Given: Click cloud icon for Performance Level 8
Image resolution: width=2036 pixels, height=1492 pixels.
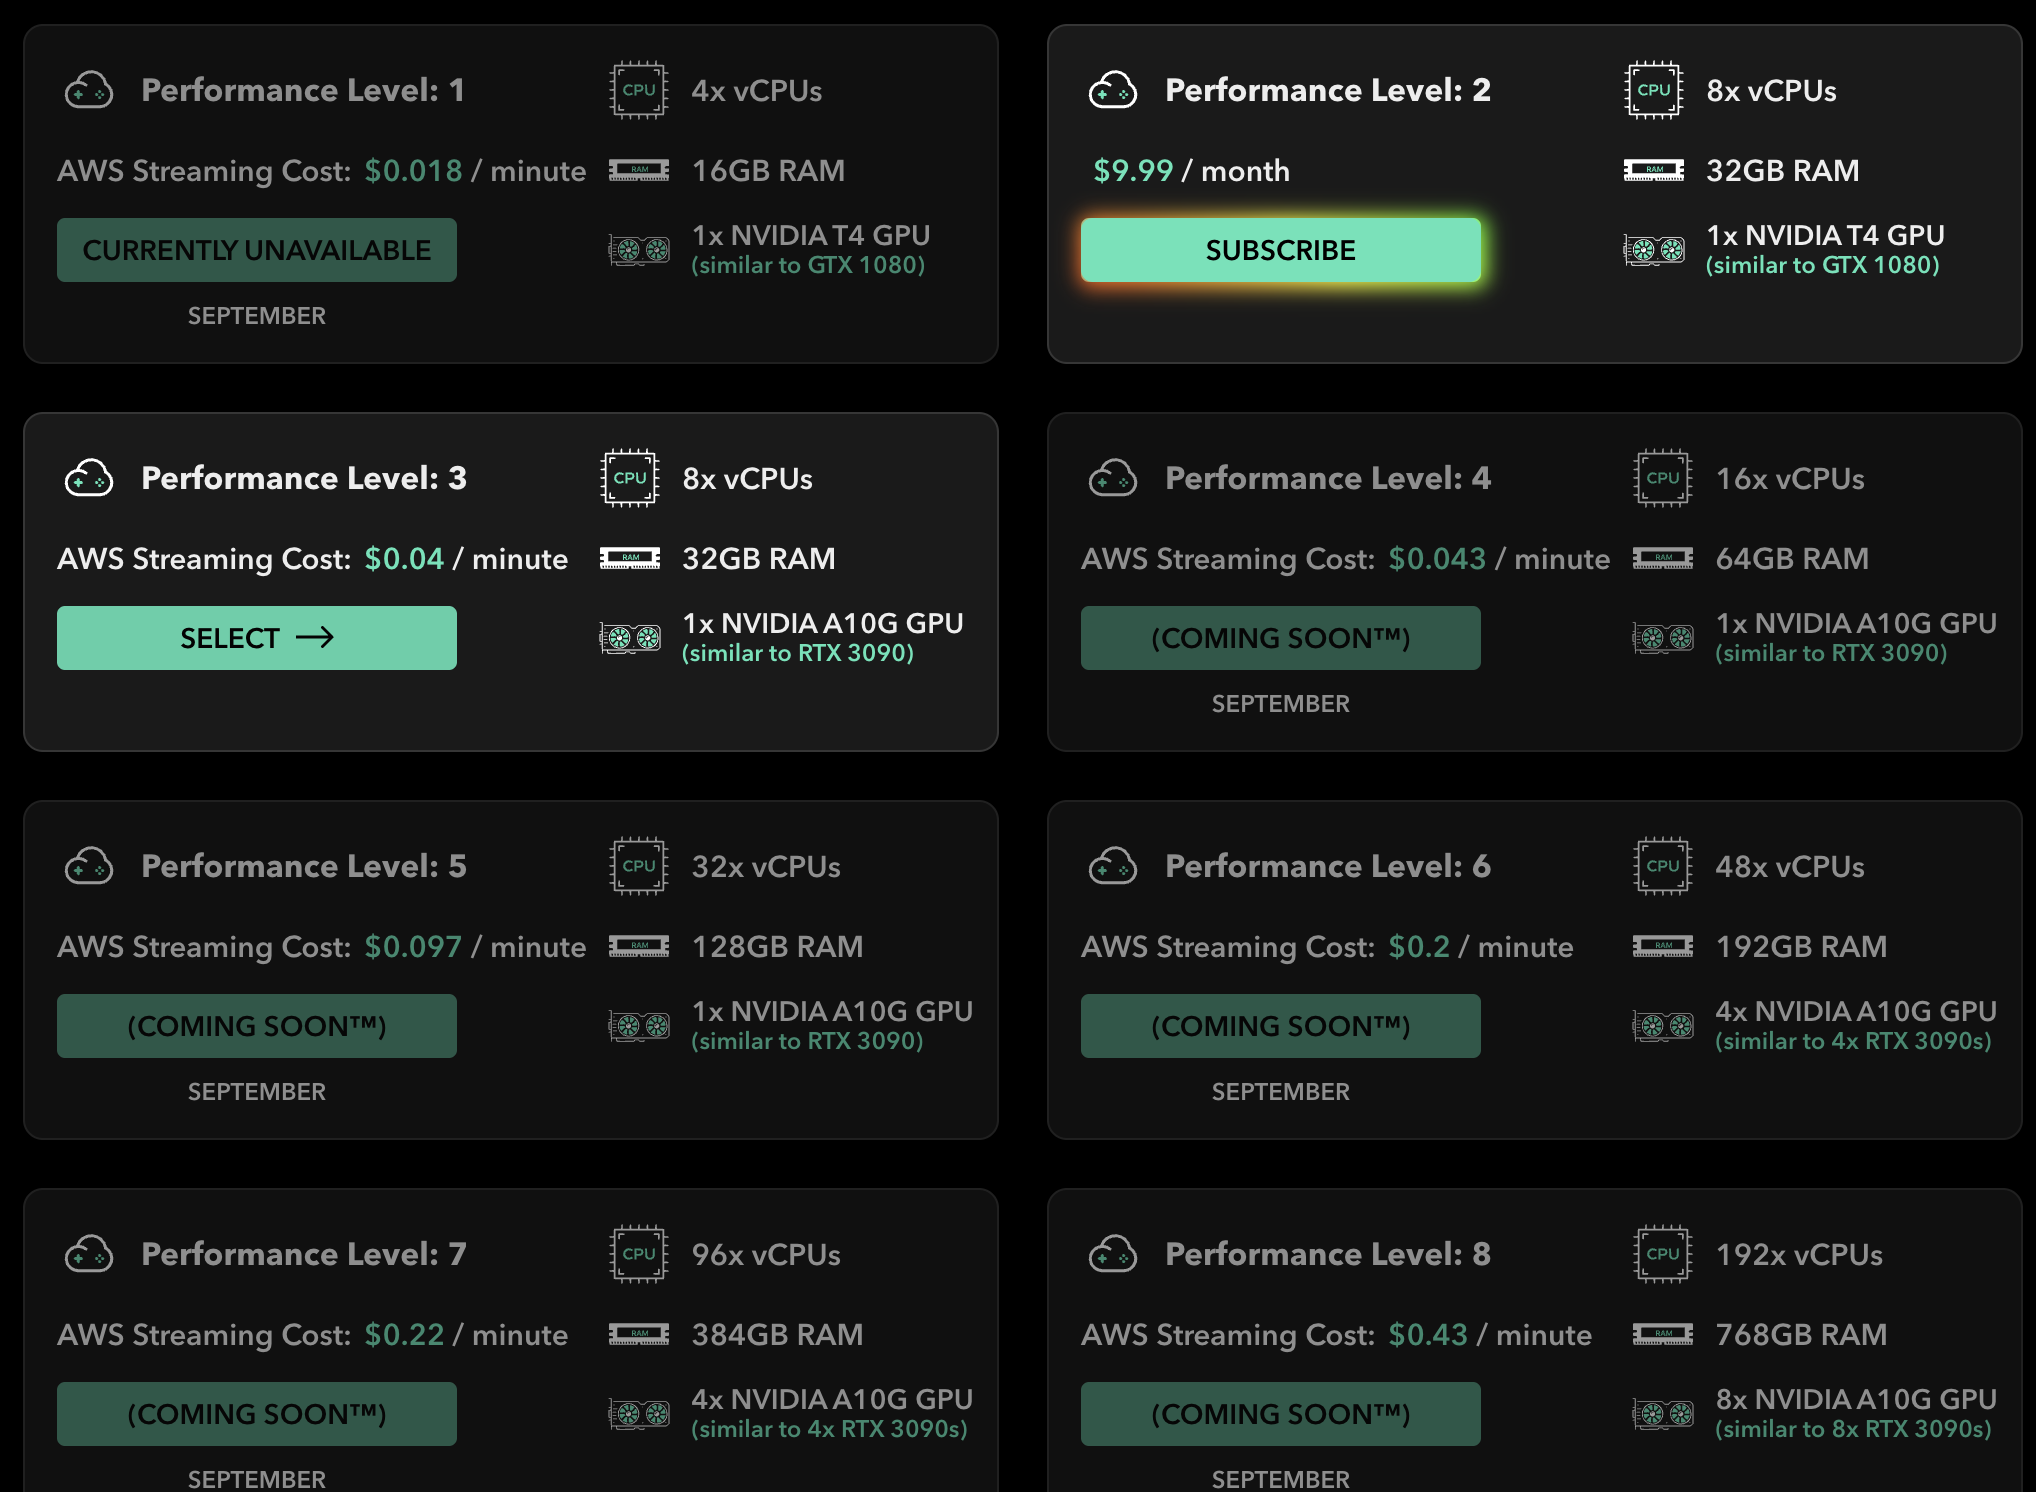Looking at the screenshot, I should [1113, 1254].
